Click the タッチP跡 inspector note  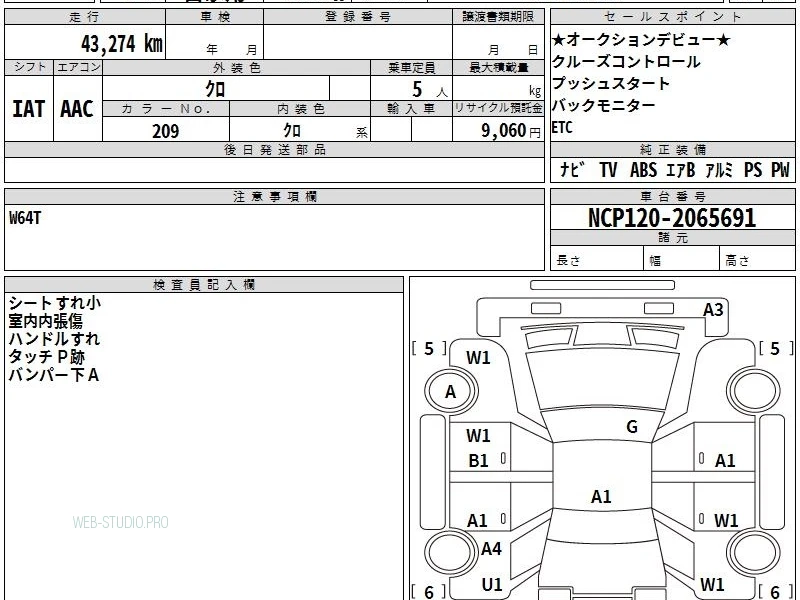[x=46, y=357]
